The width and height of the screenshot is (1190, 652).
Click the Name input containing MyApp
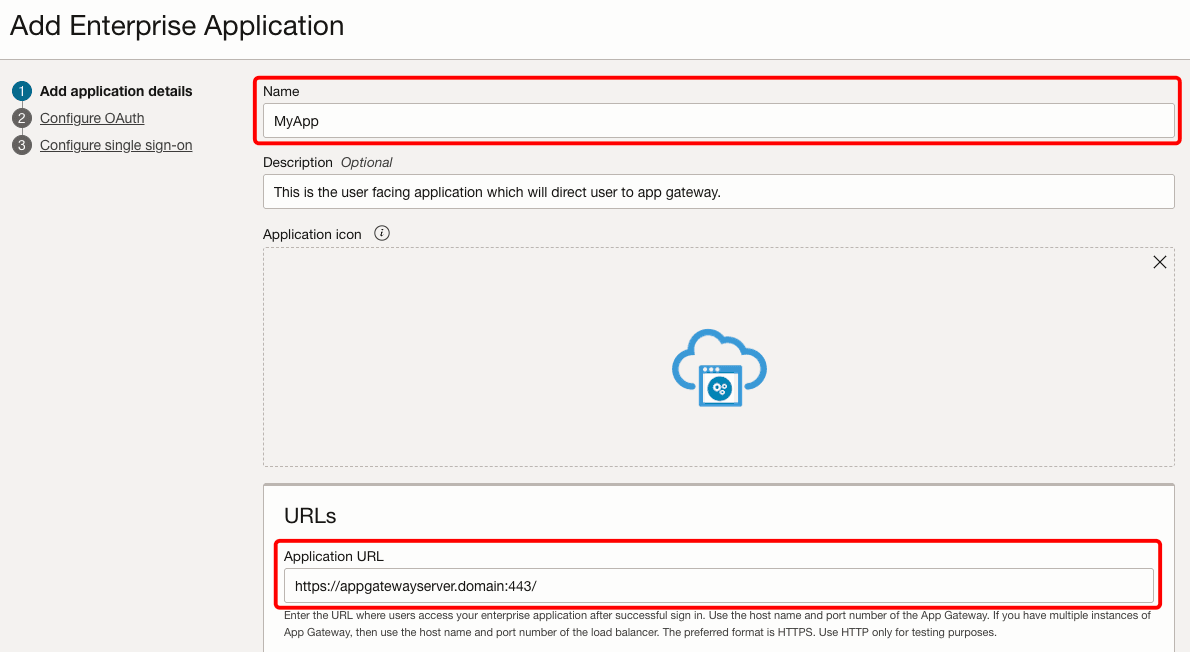pos(718,120)
